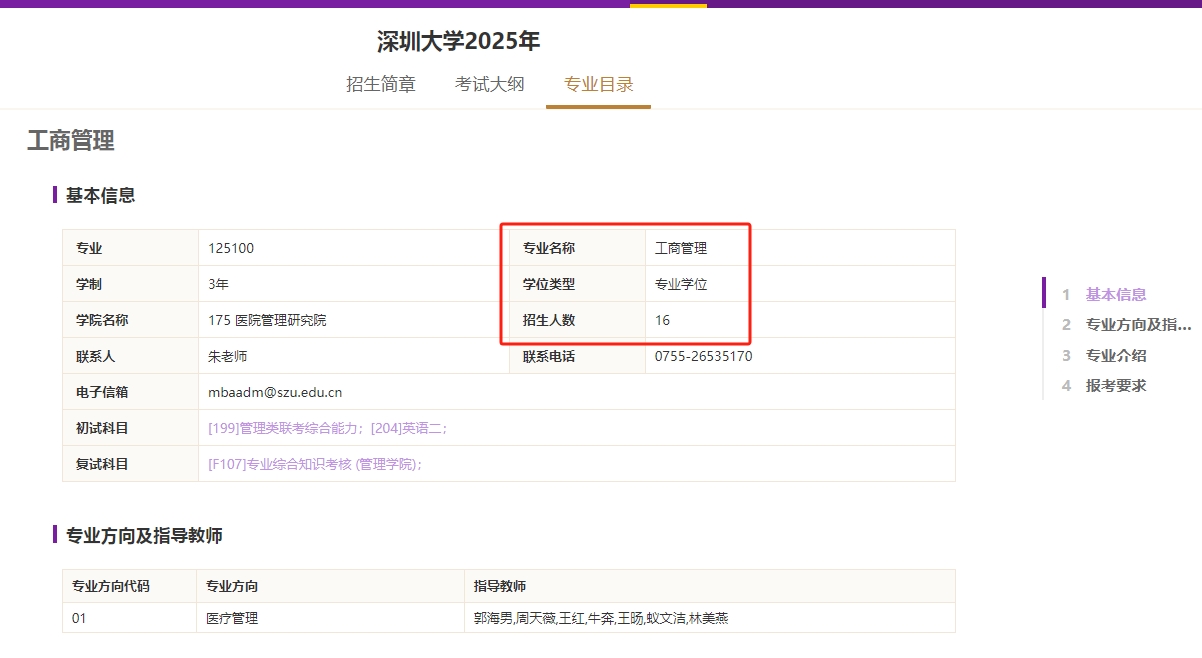This screenshot has width=1202, height=658.
Task: Select the email mbaadm@szu.edu.cn
Action: pos(275,392)
